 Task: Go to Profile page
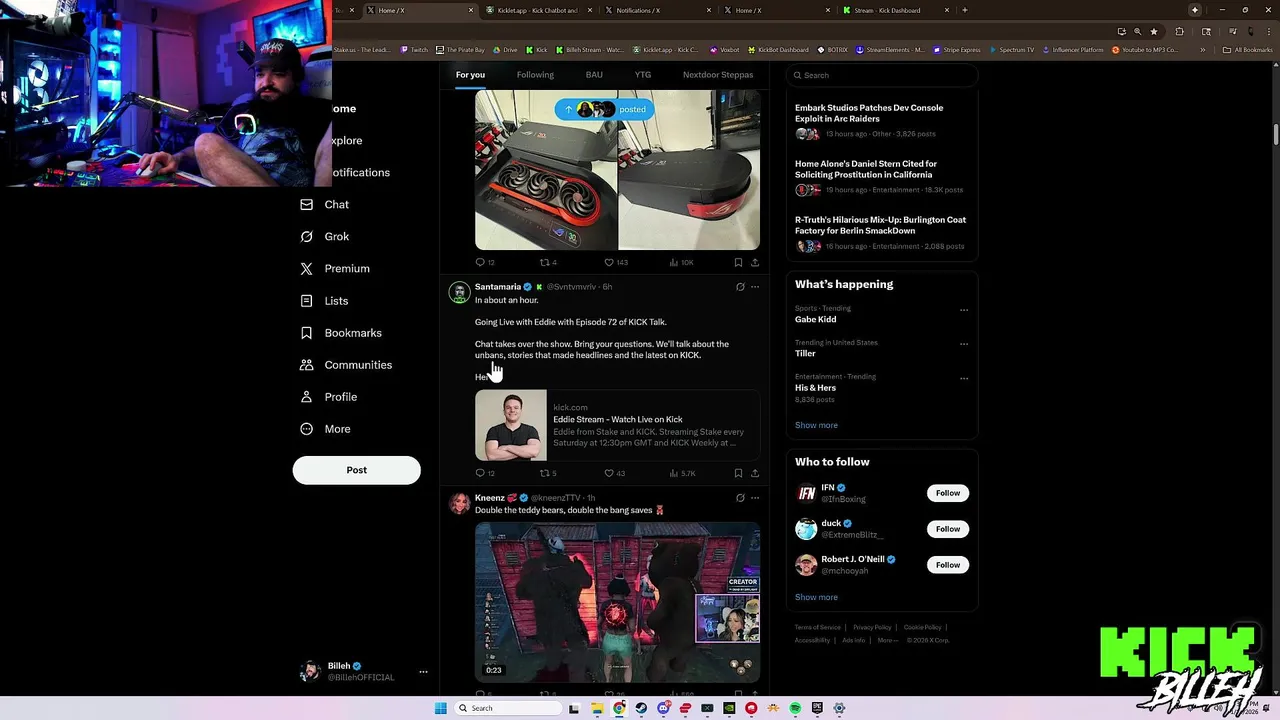pyautogui.click(x=329, y=397)
